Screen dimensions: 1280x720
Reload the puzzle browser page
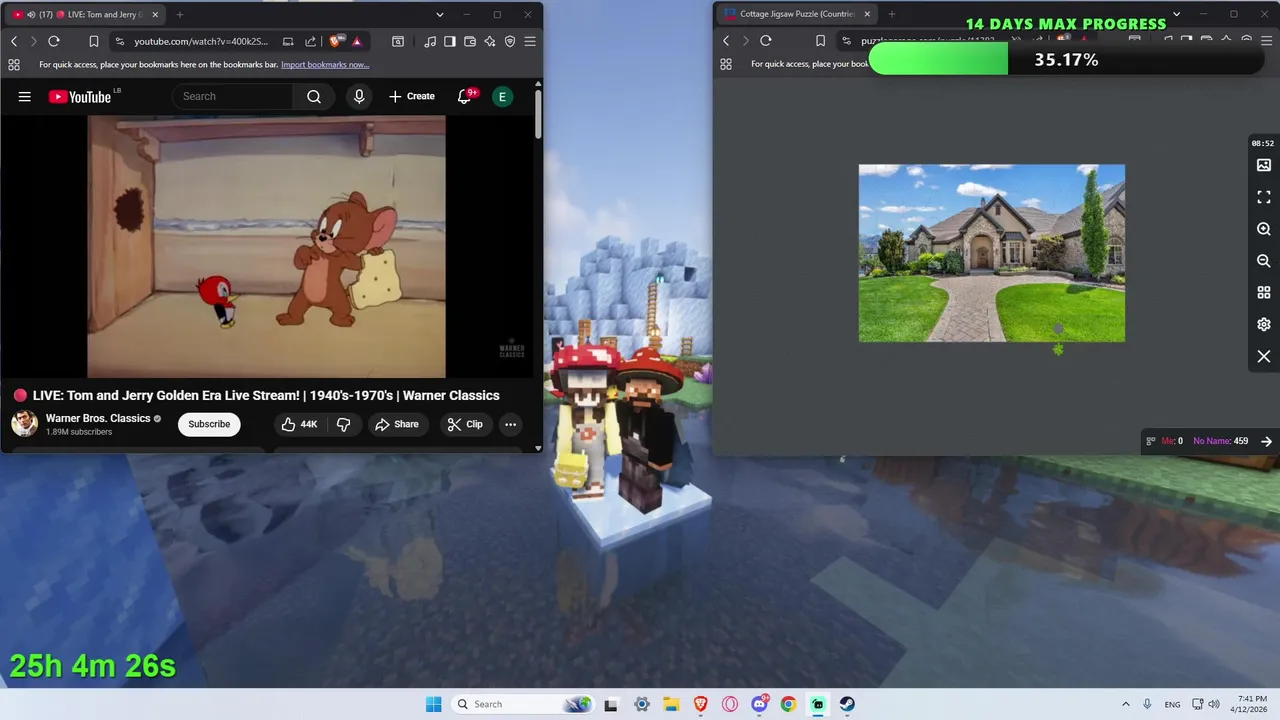(766, 41)
